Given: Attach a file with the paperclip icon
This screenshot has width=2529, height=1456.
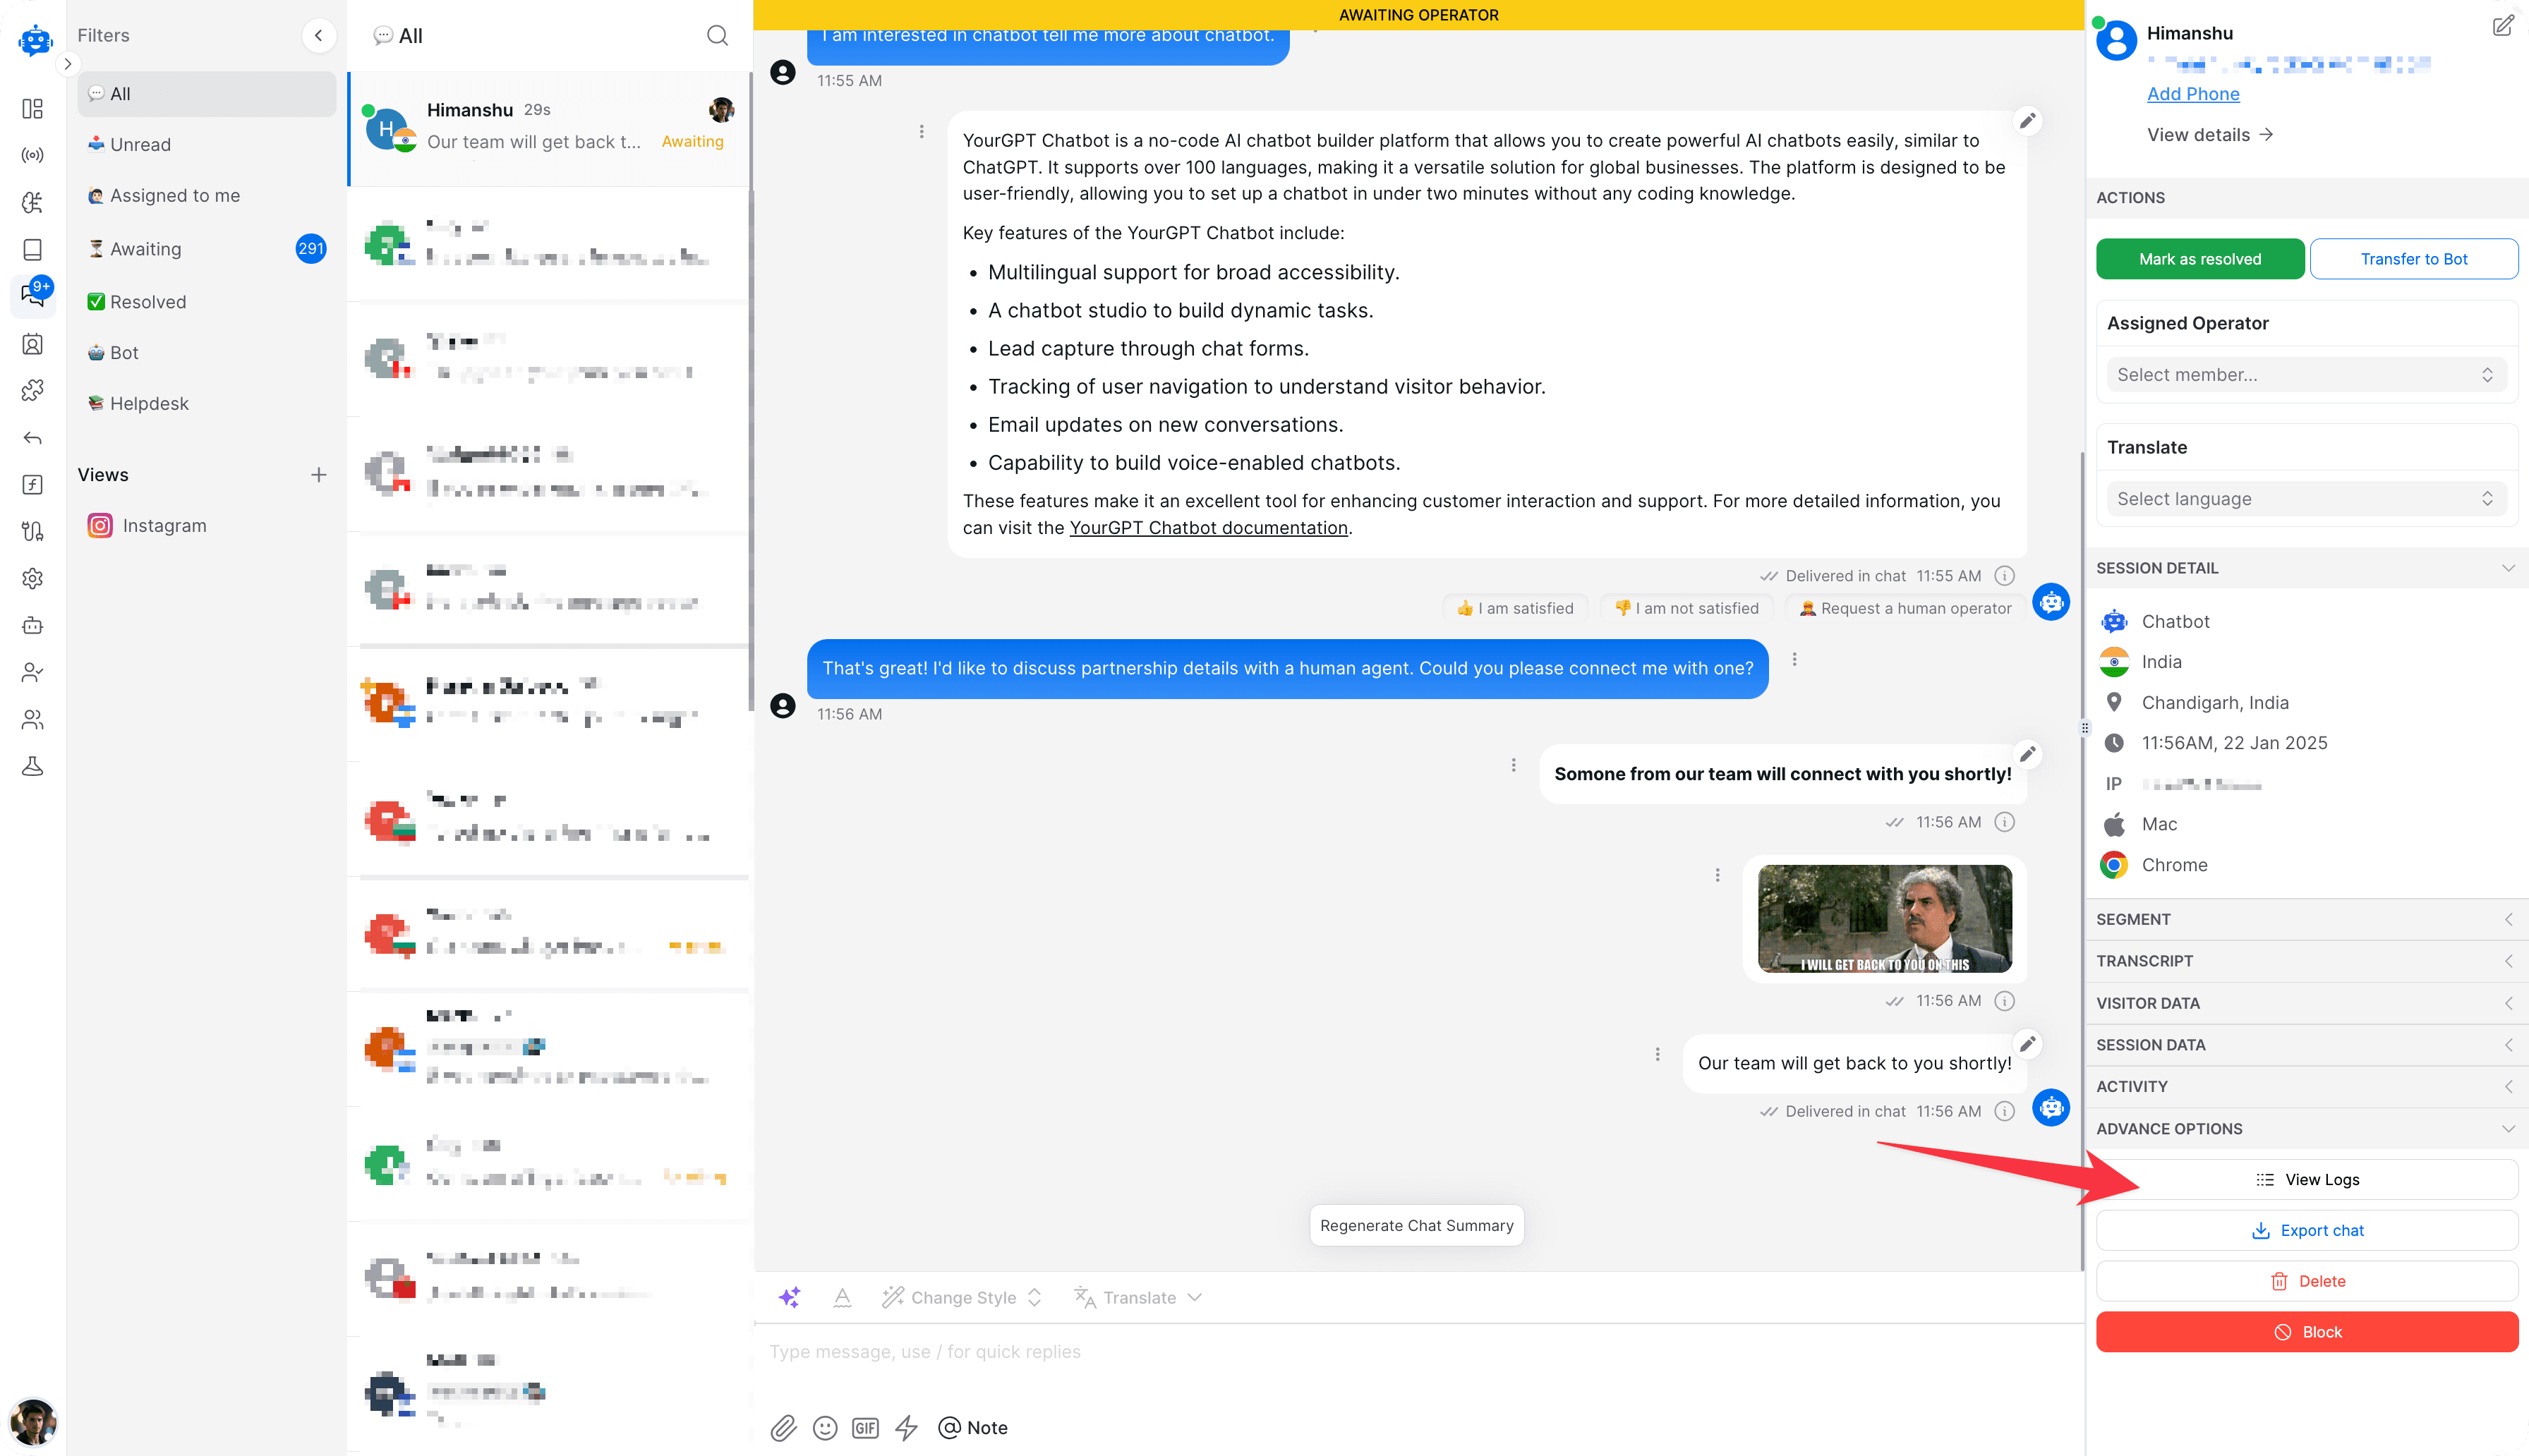Looking at the screenshot, I should [783, 1427].
